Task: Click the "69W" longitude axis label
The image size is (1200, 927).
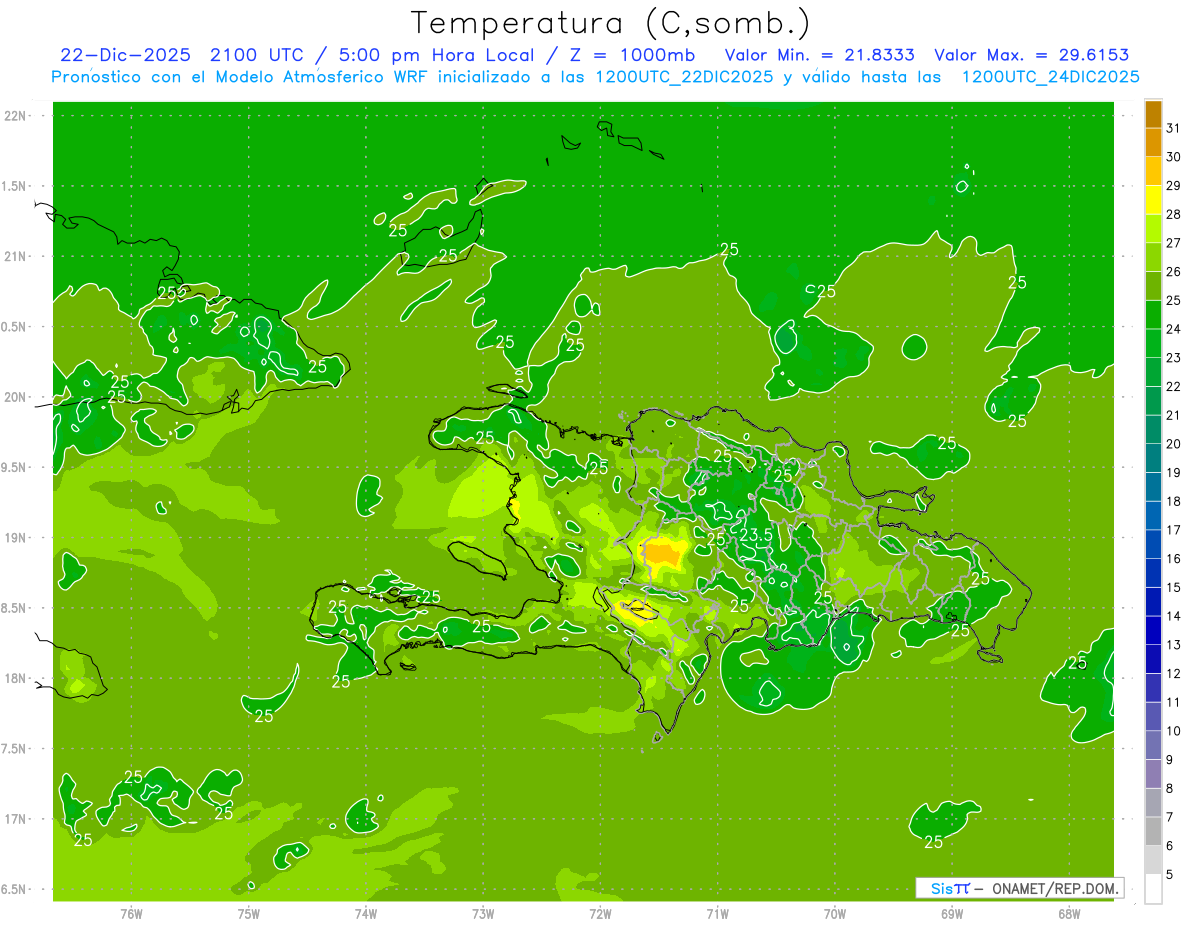Action: tap(952, 913)
